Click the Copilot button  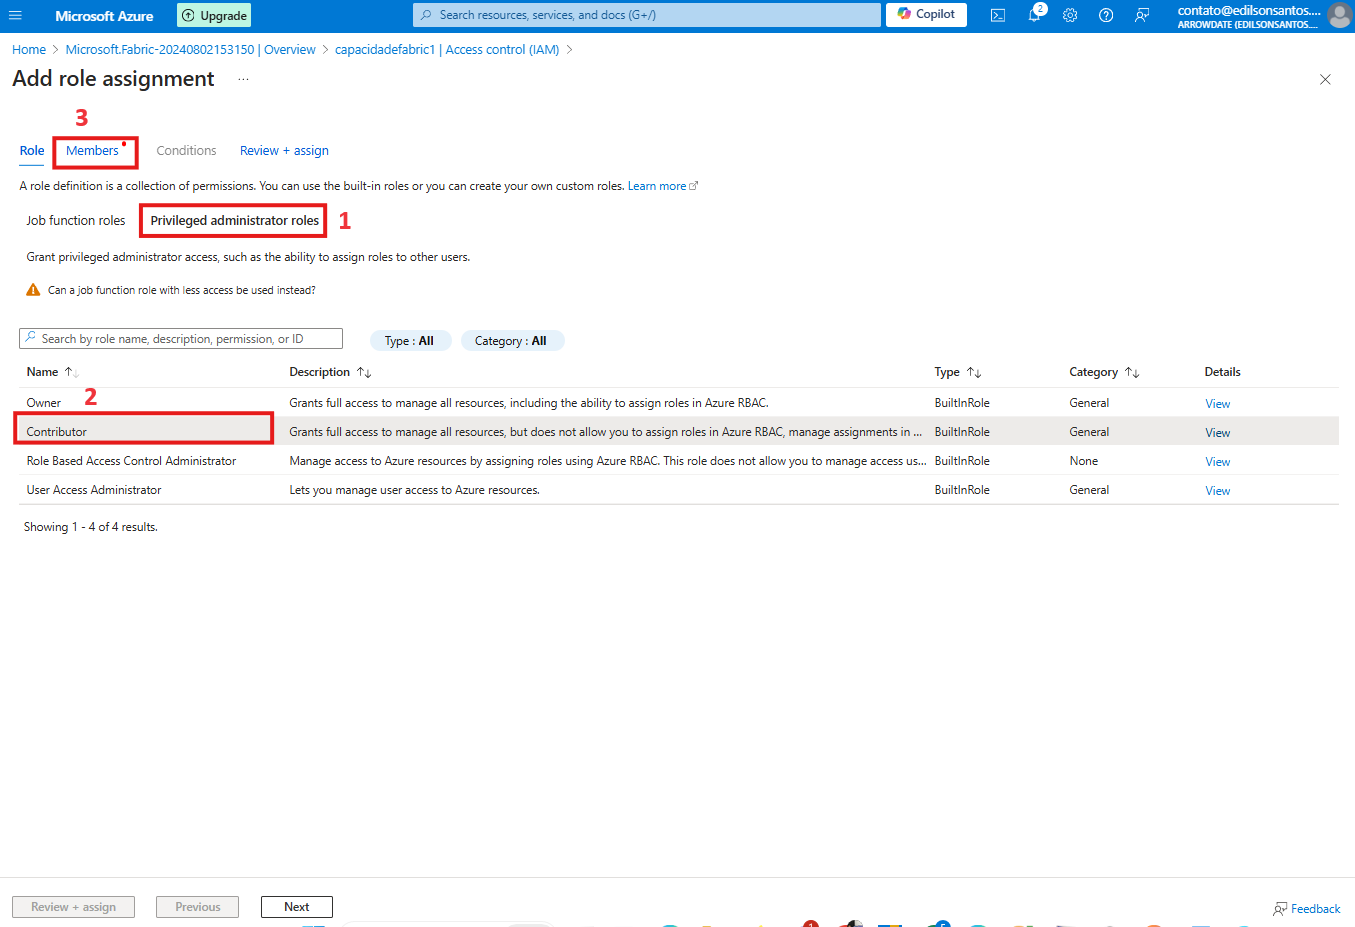pyautogui.click(x=926, y=15)
